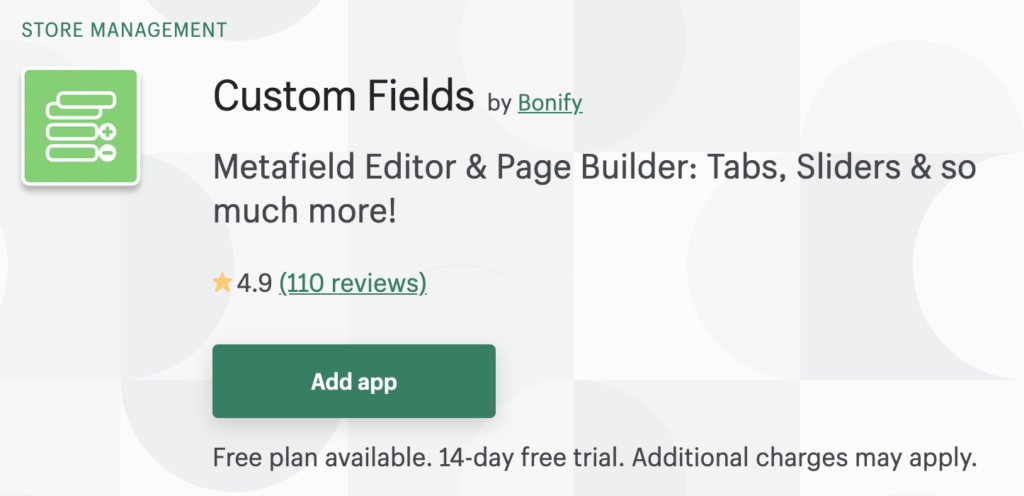Open the 110 reviews link
Image resolution: width=1024 pixels, height=496 pixels.
click(353, 284)
